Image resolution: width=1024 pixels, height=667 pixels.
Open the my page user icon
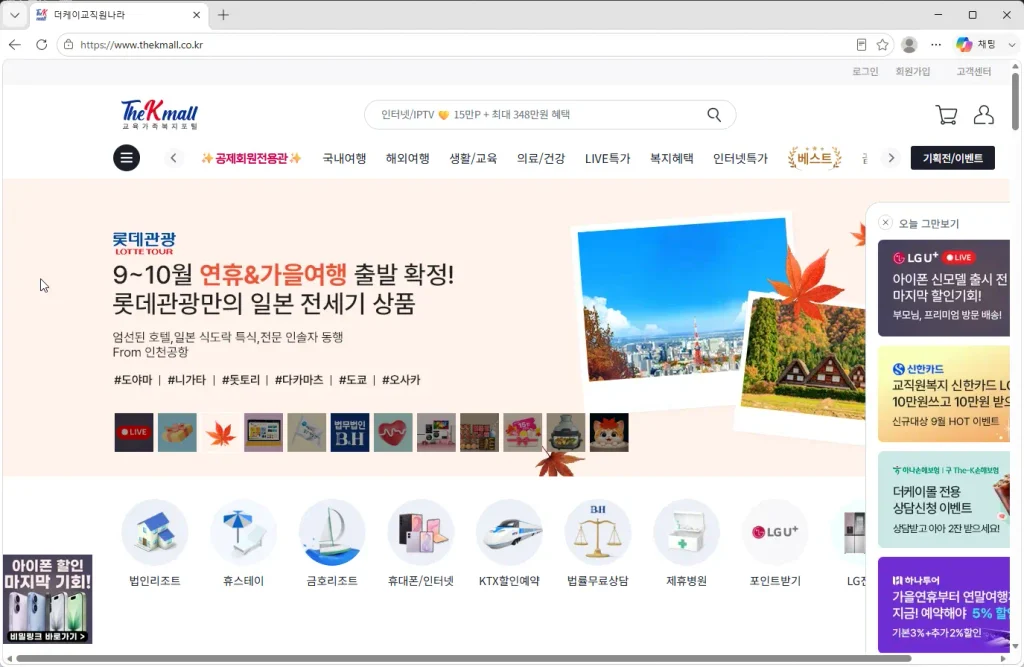(984, 115)
